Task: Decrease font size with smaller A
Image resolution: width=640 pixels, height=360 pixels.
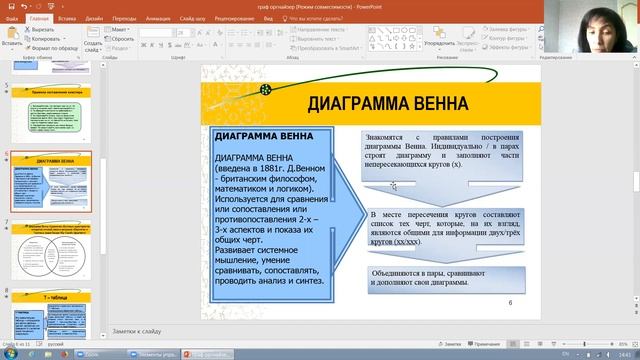Action: pyautogui.click(x=208, y=33)
